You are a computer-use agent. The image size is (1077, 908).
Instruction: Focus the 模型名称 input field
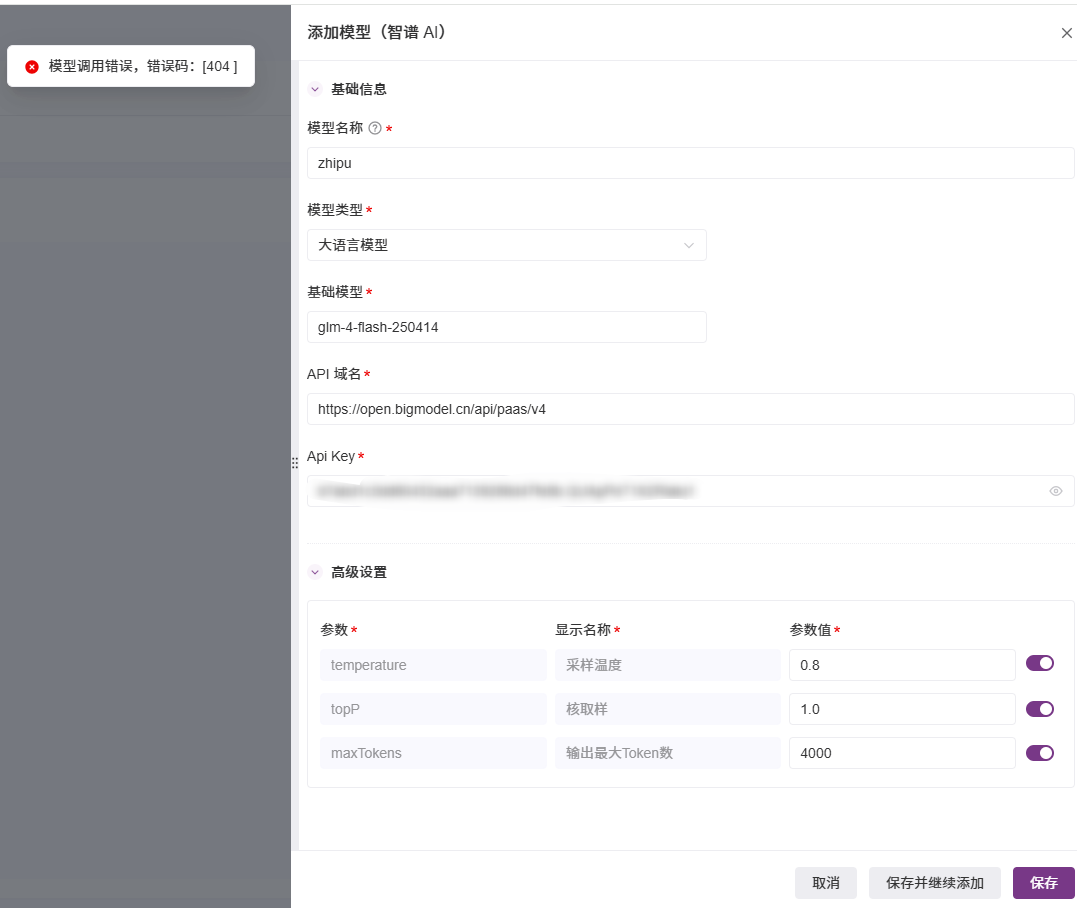(690, 163)
